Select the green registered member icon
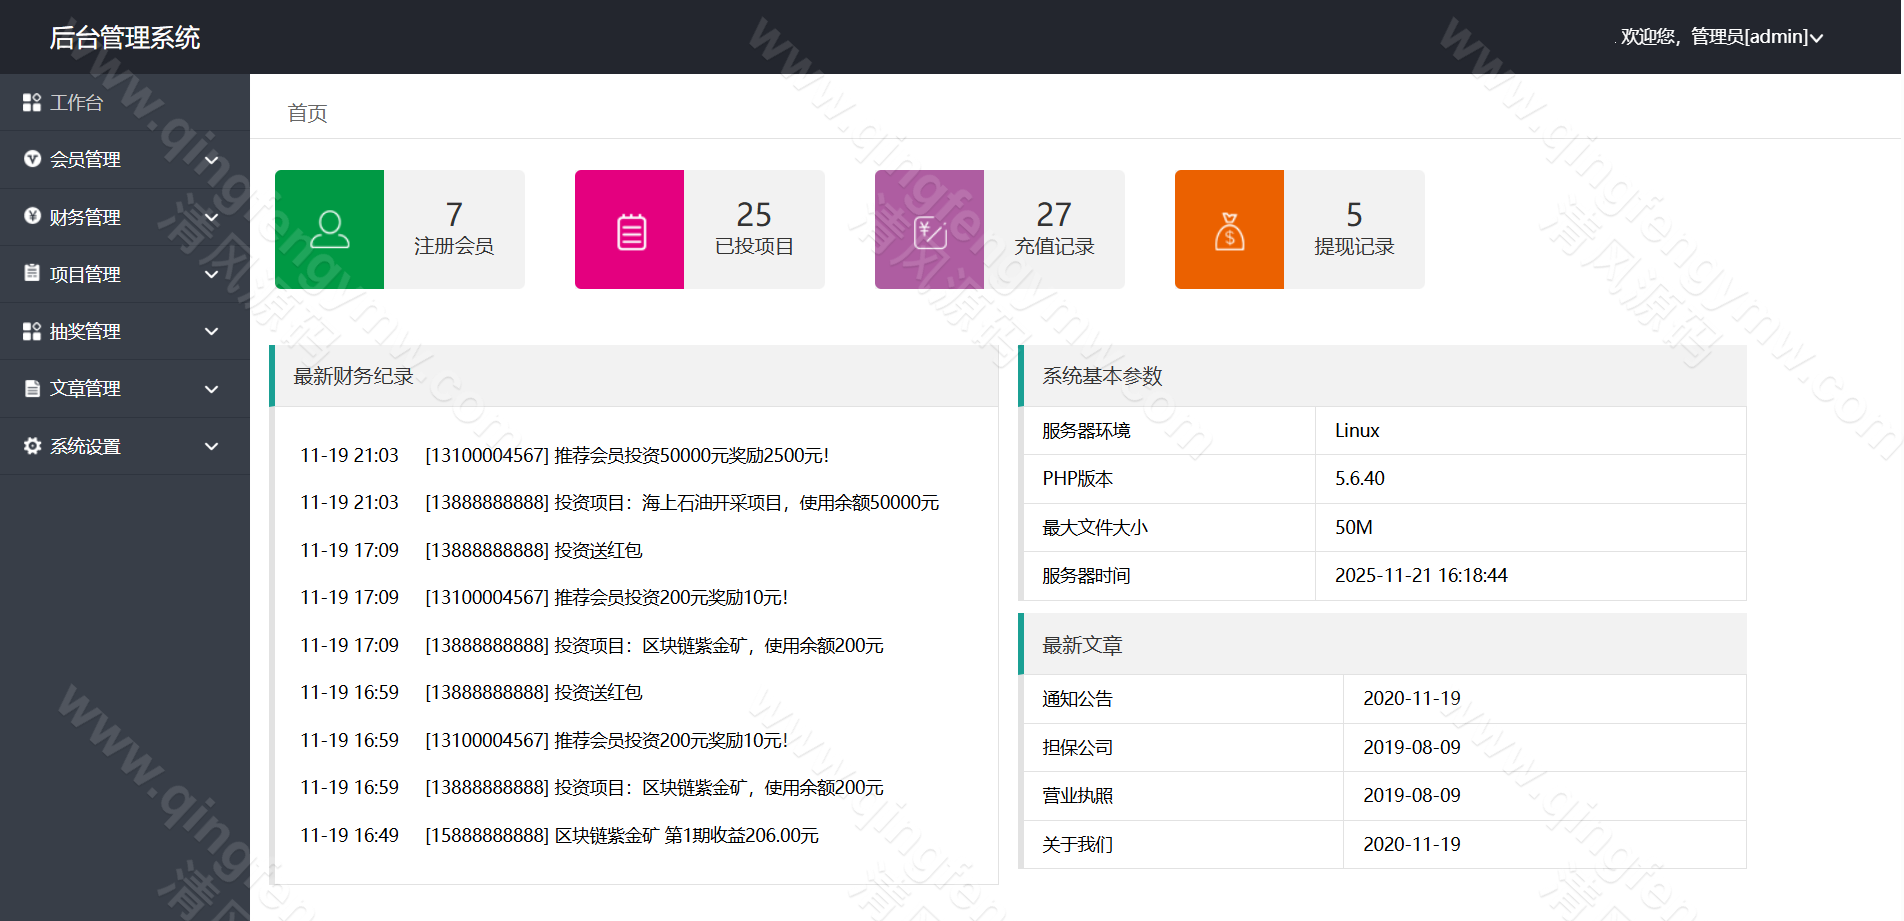Image resolution: width=1904 pixels, height=921 pixels. pyautogui.click(x=330, y=228)
